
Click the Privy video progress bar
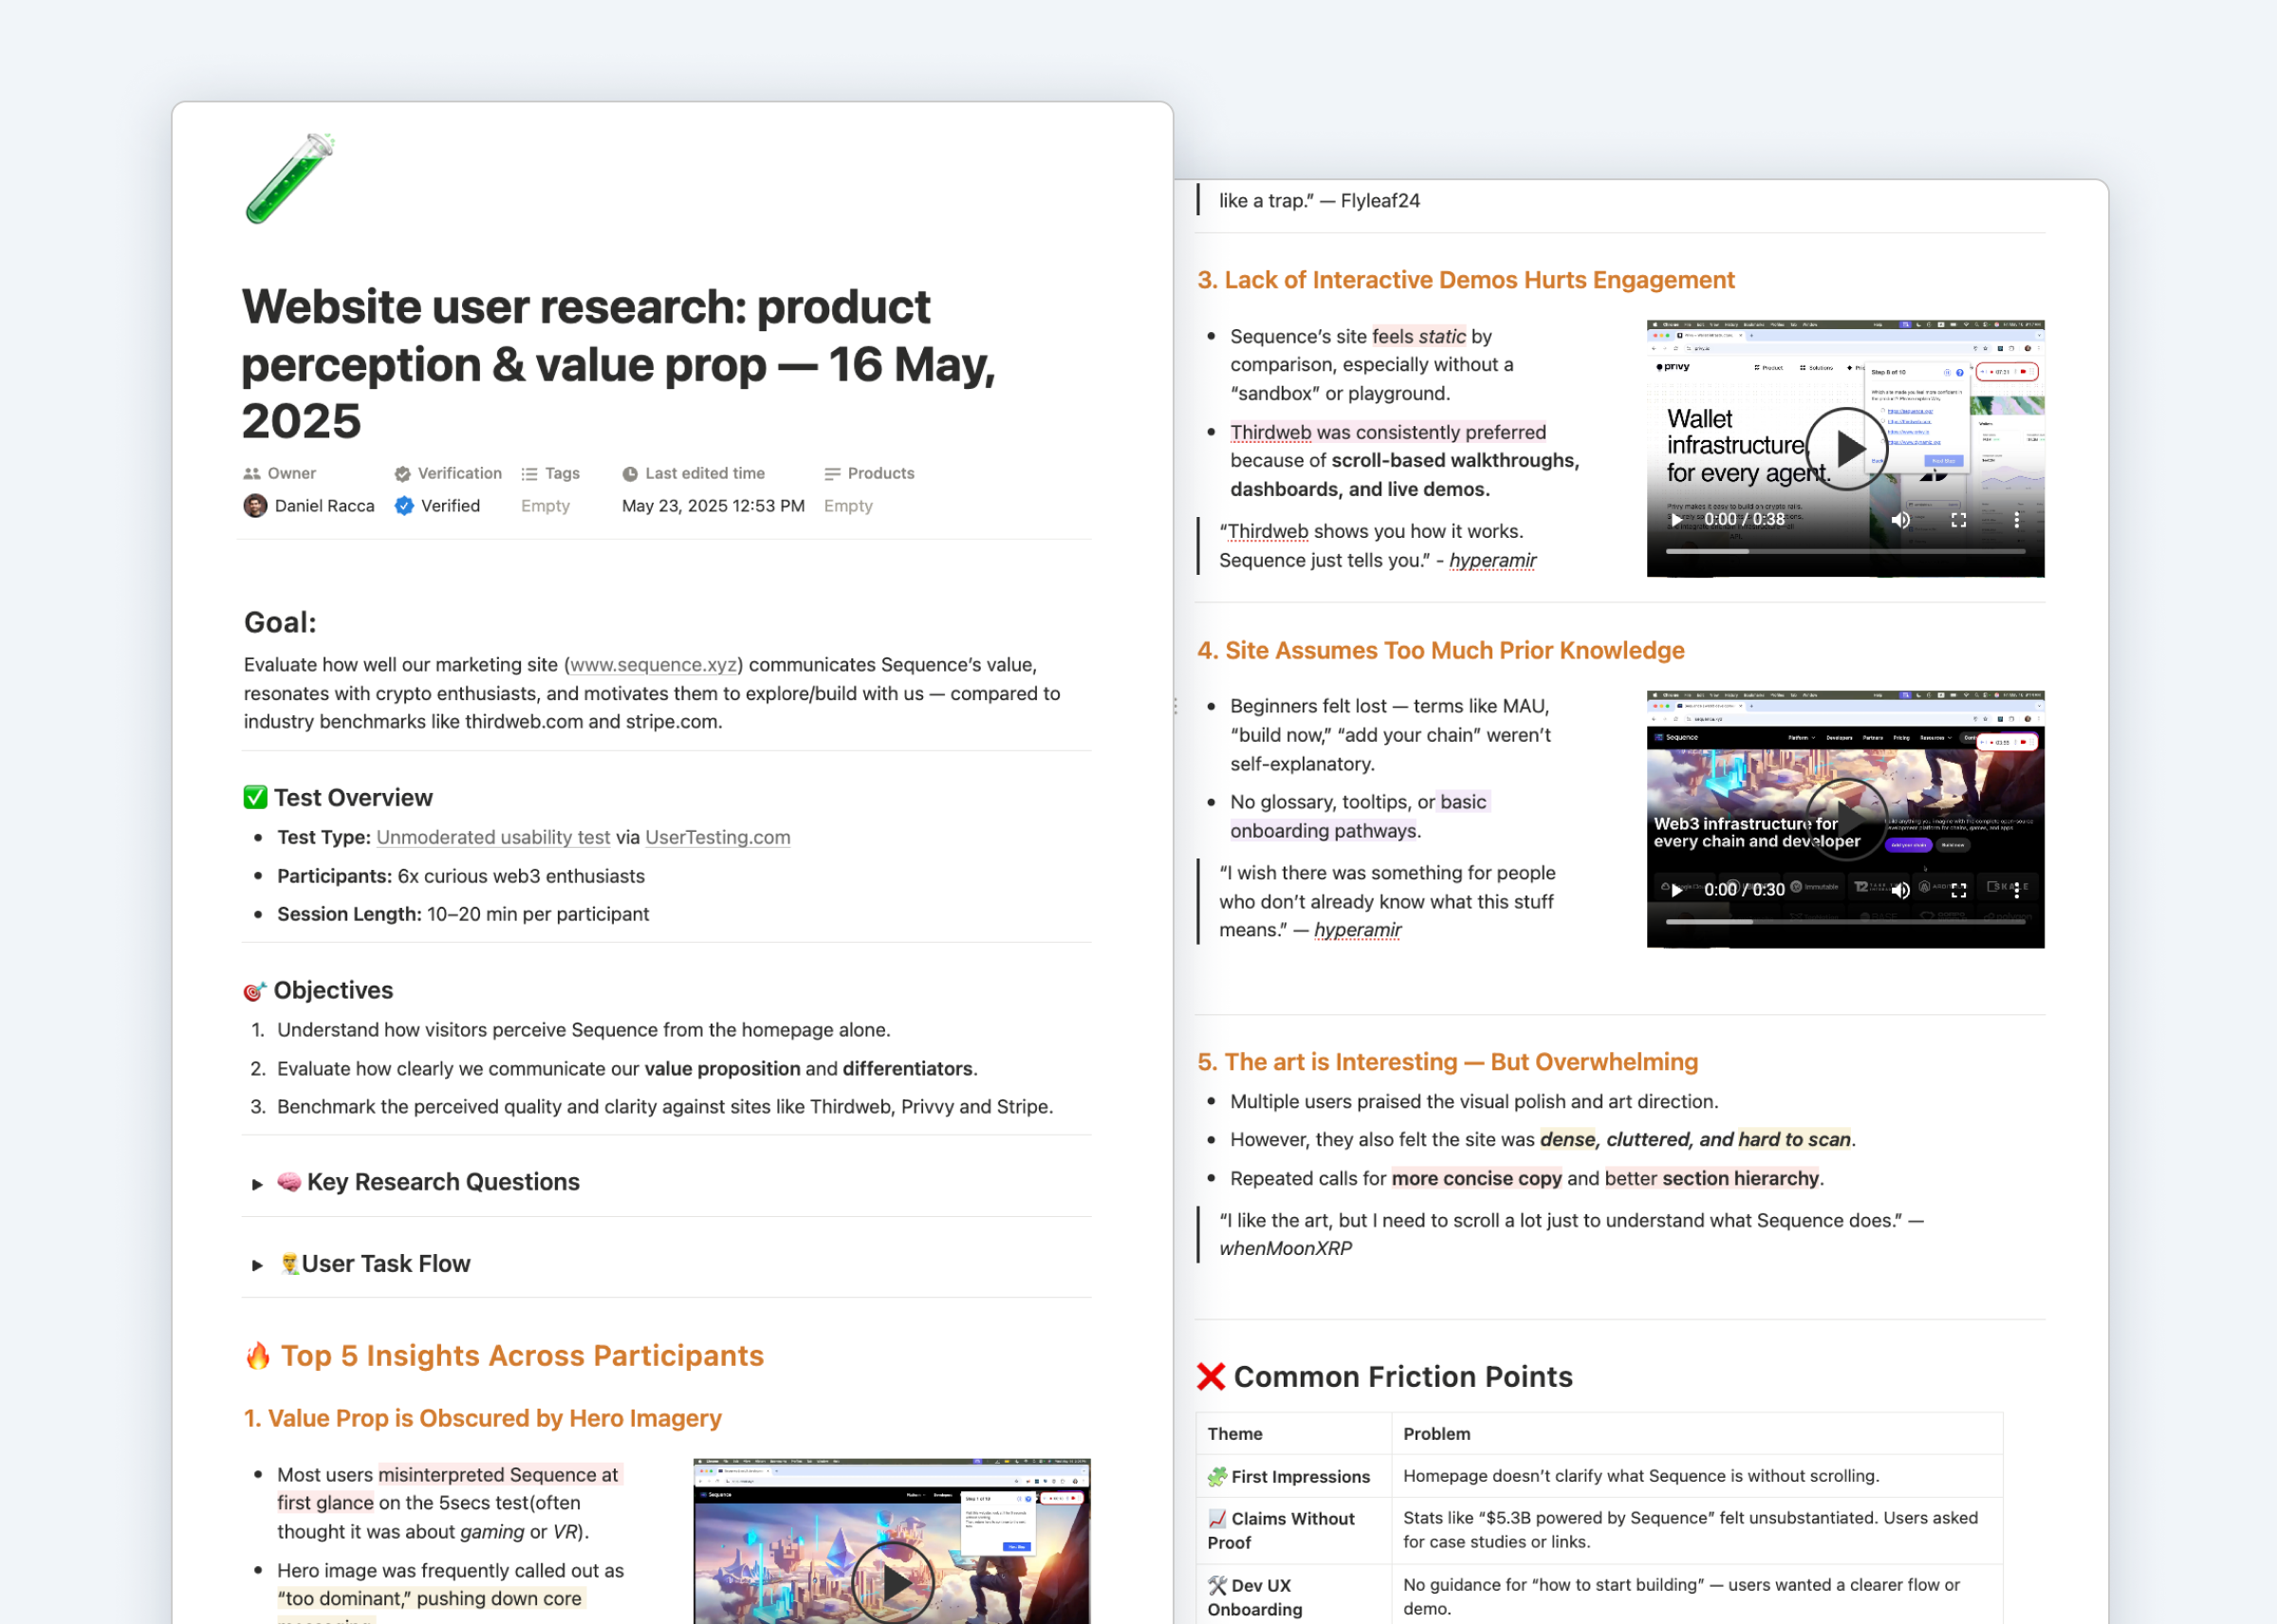point(1845,551)
